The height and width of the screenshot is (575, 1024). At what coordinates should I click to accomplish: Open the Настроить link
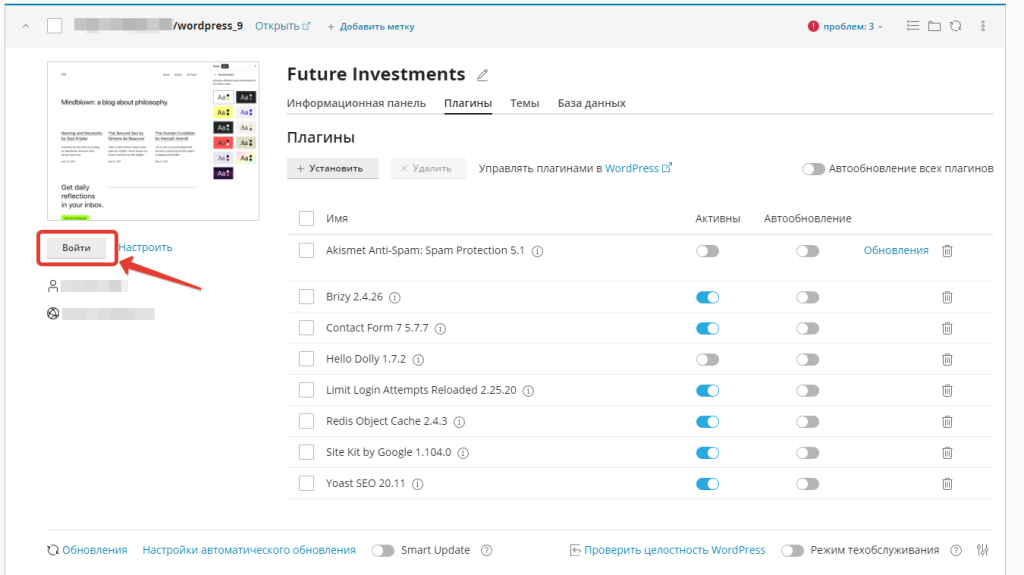pos(145,248)
